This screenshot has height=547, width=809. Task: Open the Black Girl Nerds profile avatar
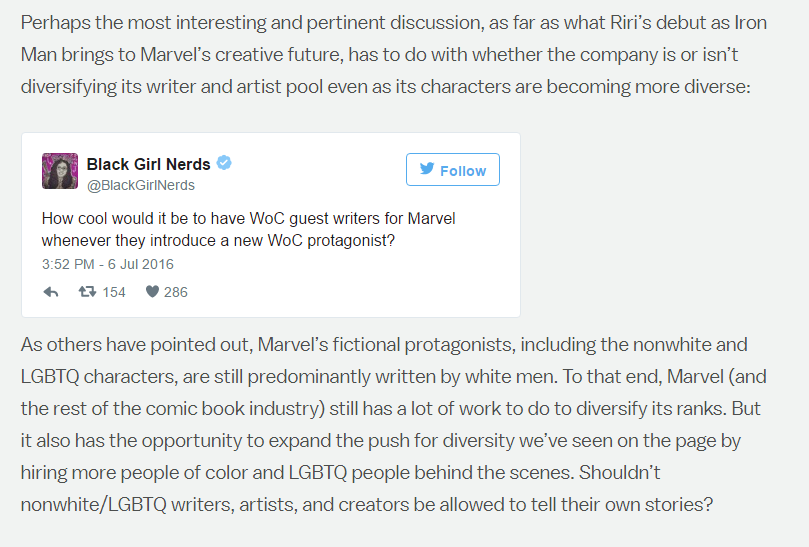[x=60, y=171]
